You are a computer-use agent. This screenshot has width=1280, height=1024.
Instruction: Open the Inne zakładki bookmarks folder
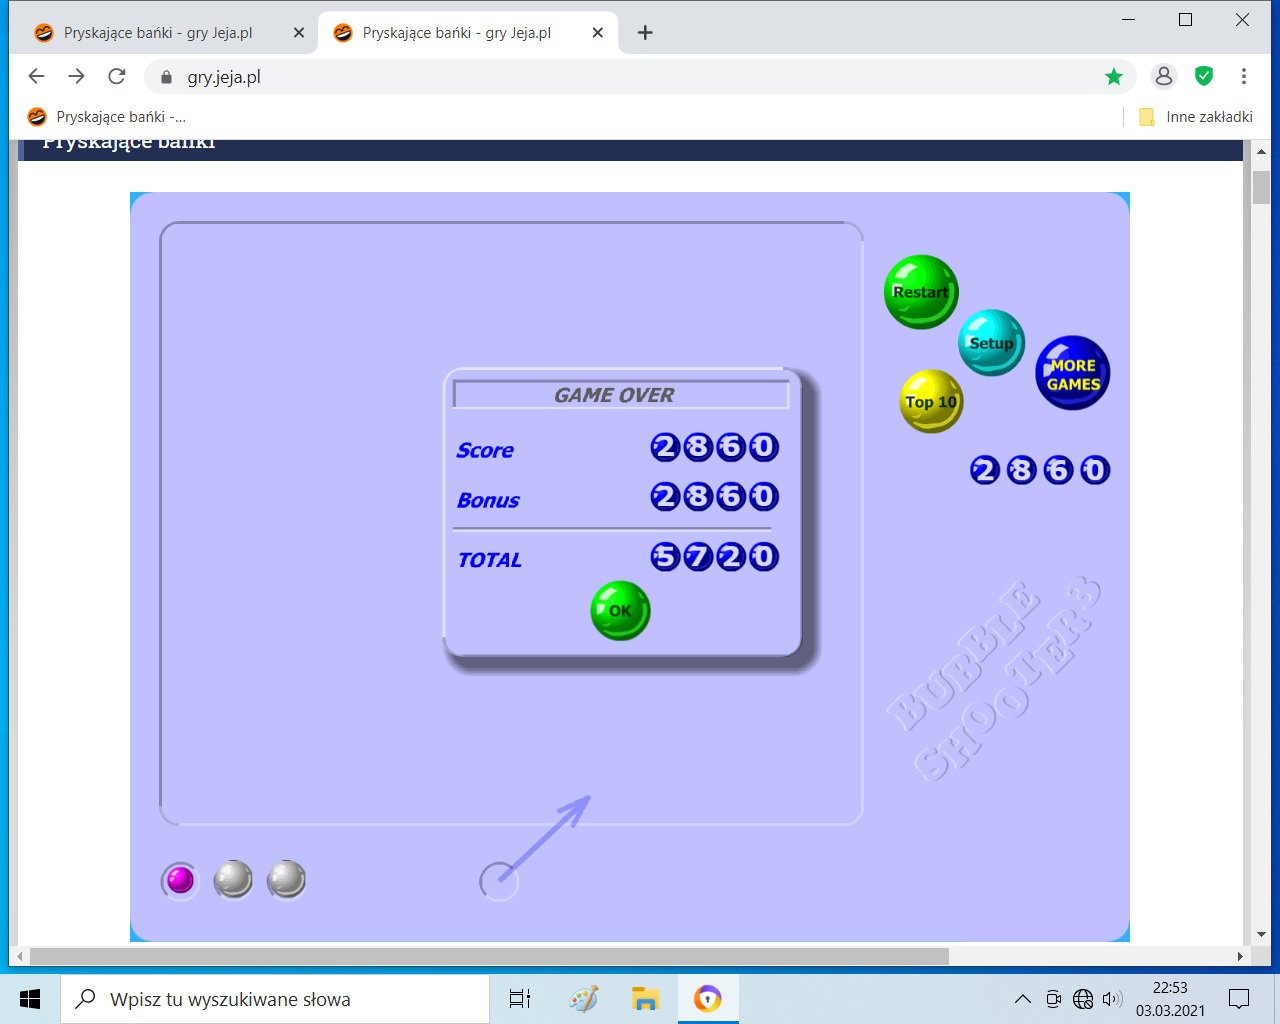[1196, 117]
